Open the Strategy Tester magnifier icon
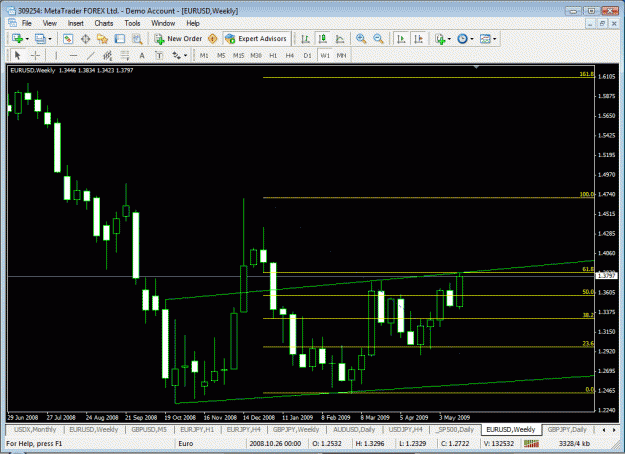The height and width of the screenshot is (454, 625). 137,39
